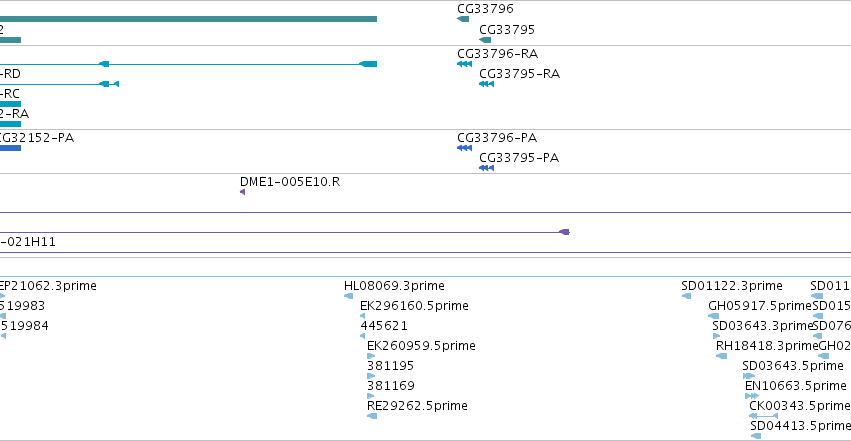Click the EK260959.5prime label
The width and height of the screenshot is (851, 441).
click(421, 346)
